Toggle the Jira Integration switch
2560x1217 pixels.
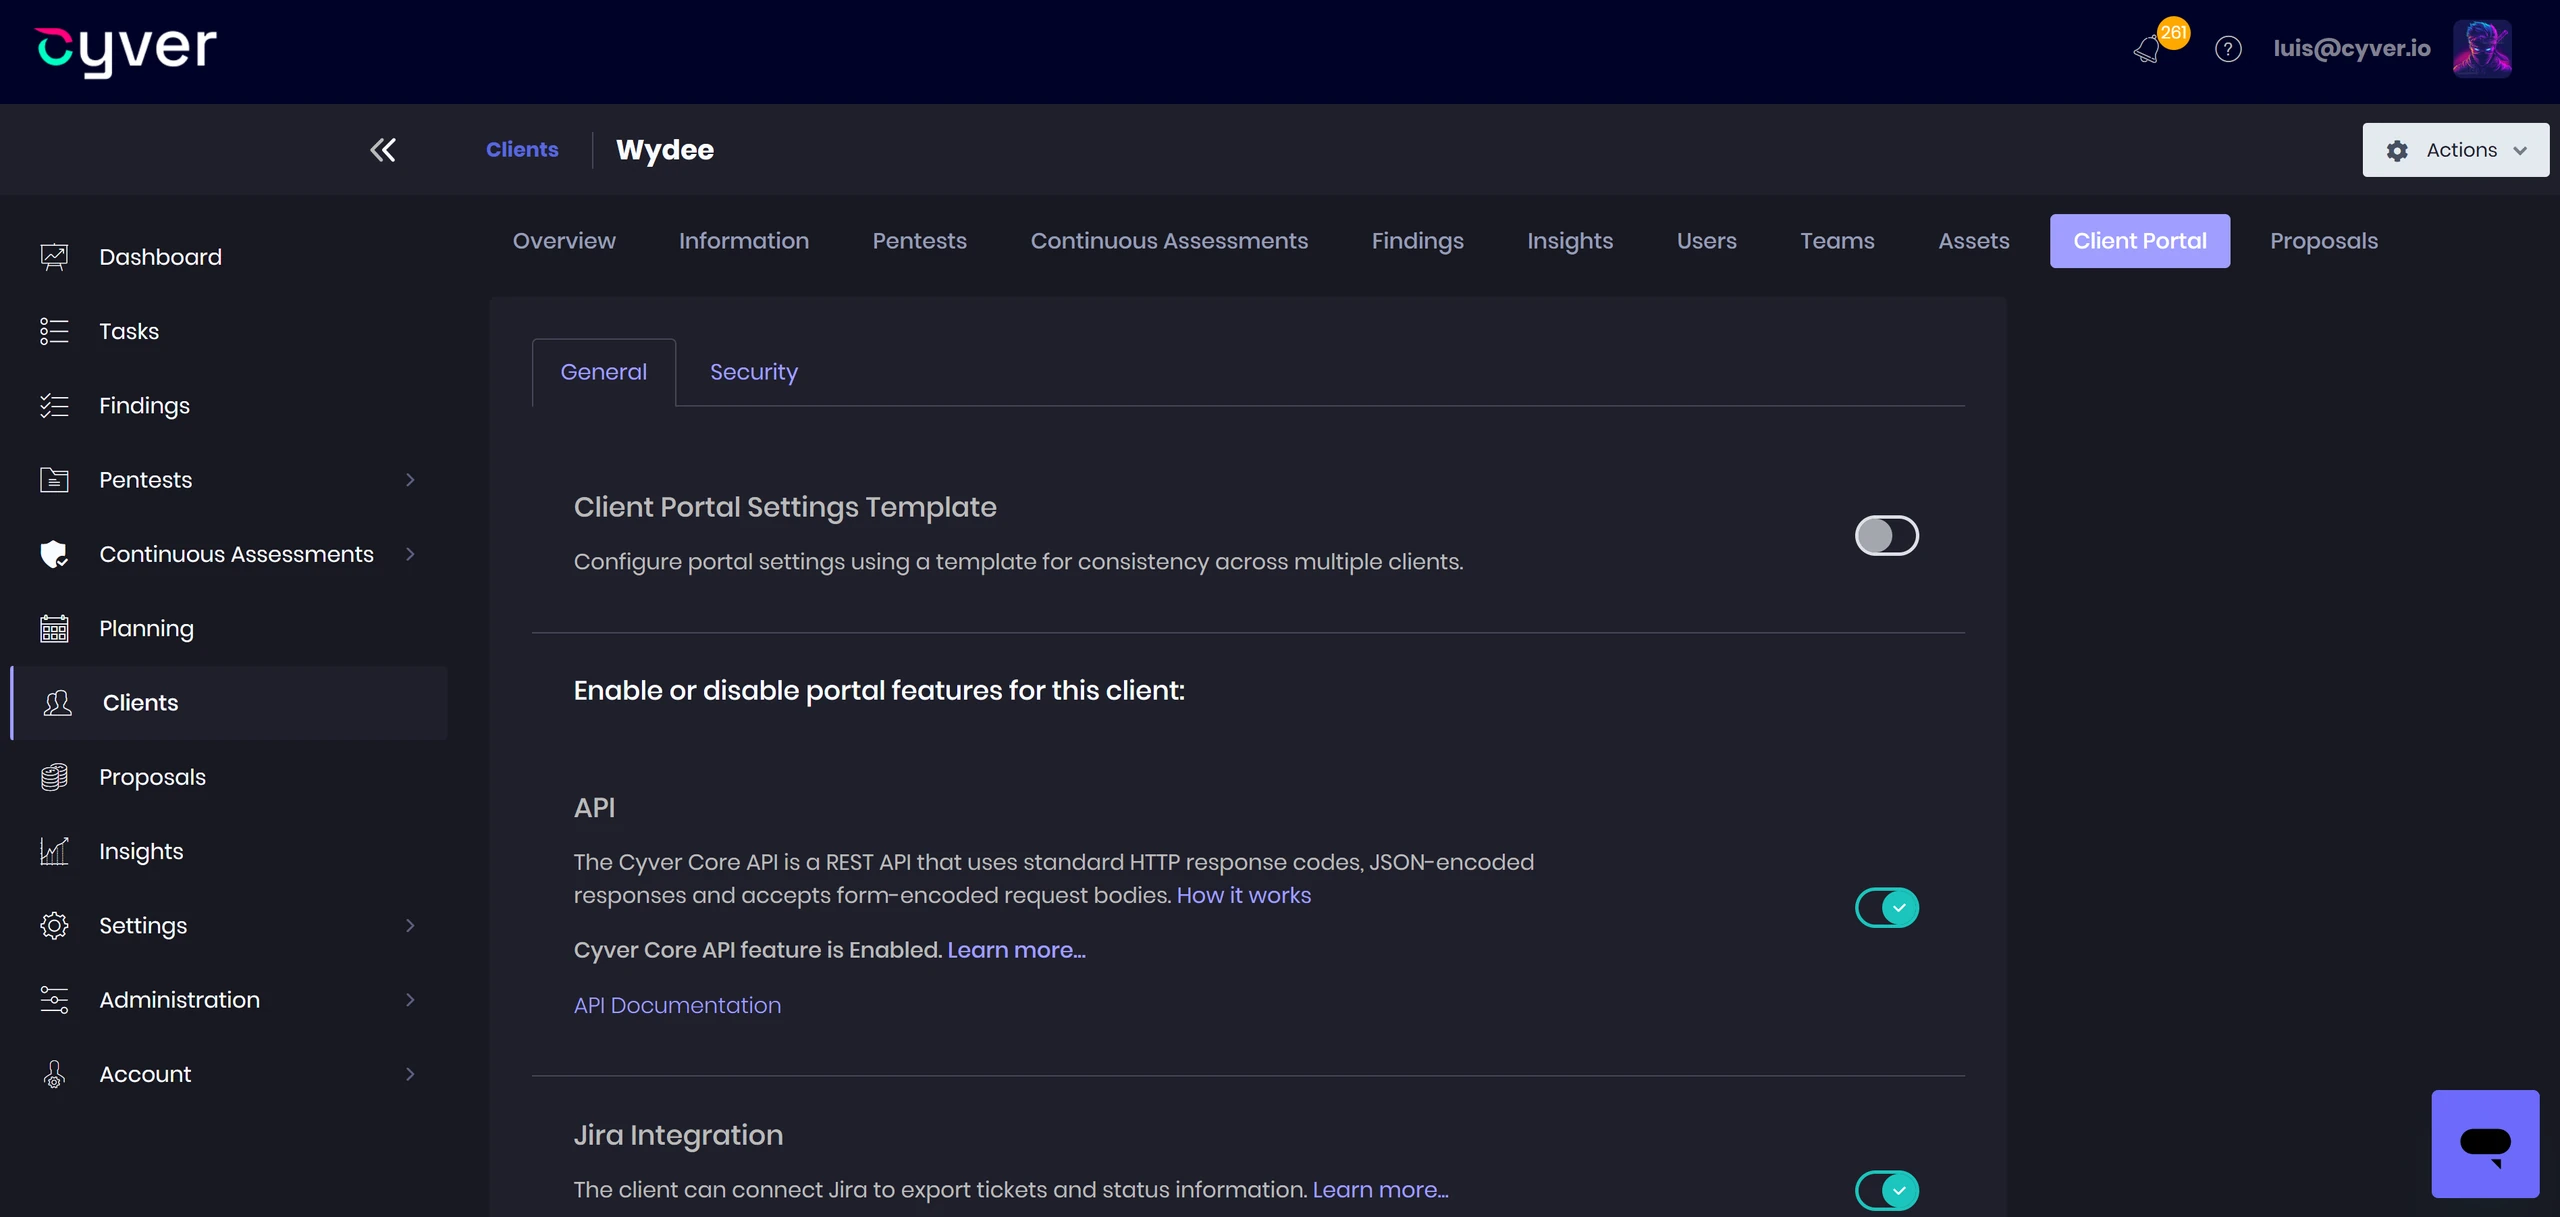(x=1886, y=1190)
